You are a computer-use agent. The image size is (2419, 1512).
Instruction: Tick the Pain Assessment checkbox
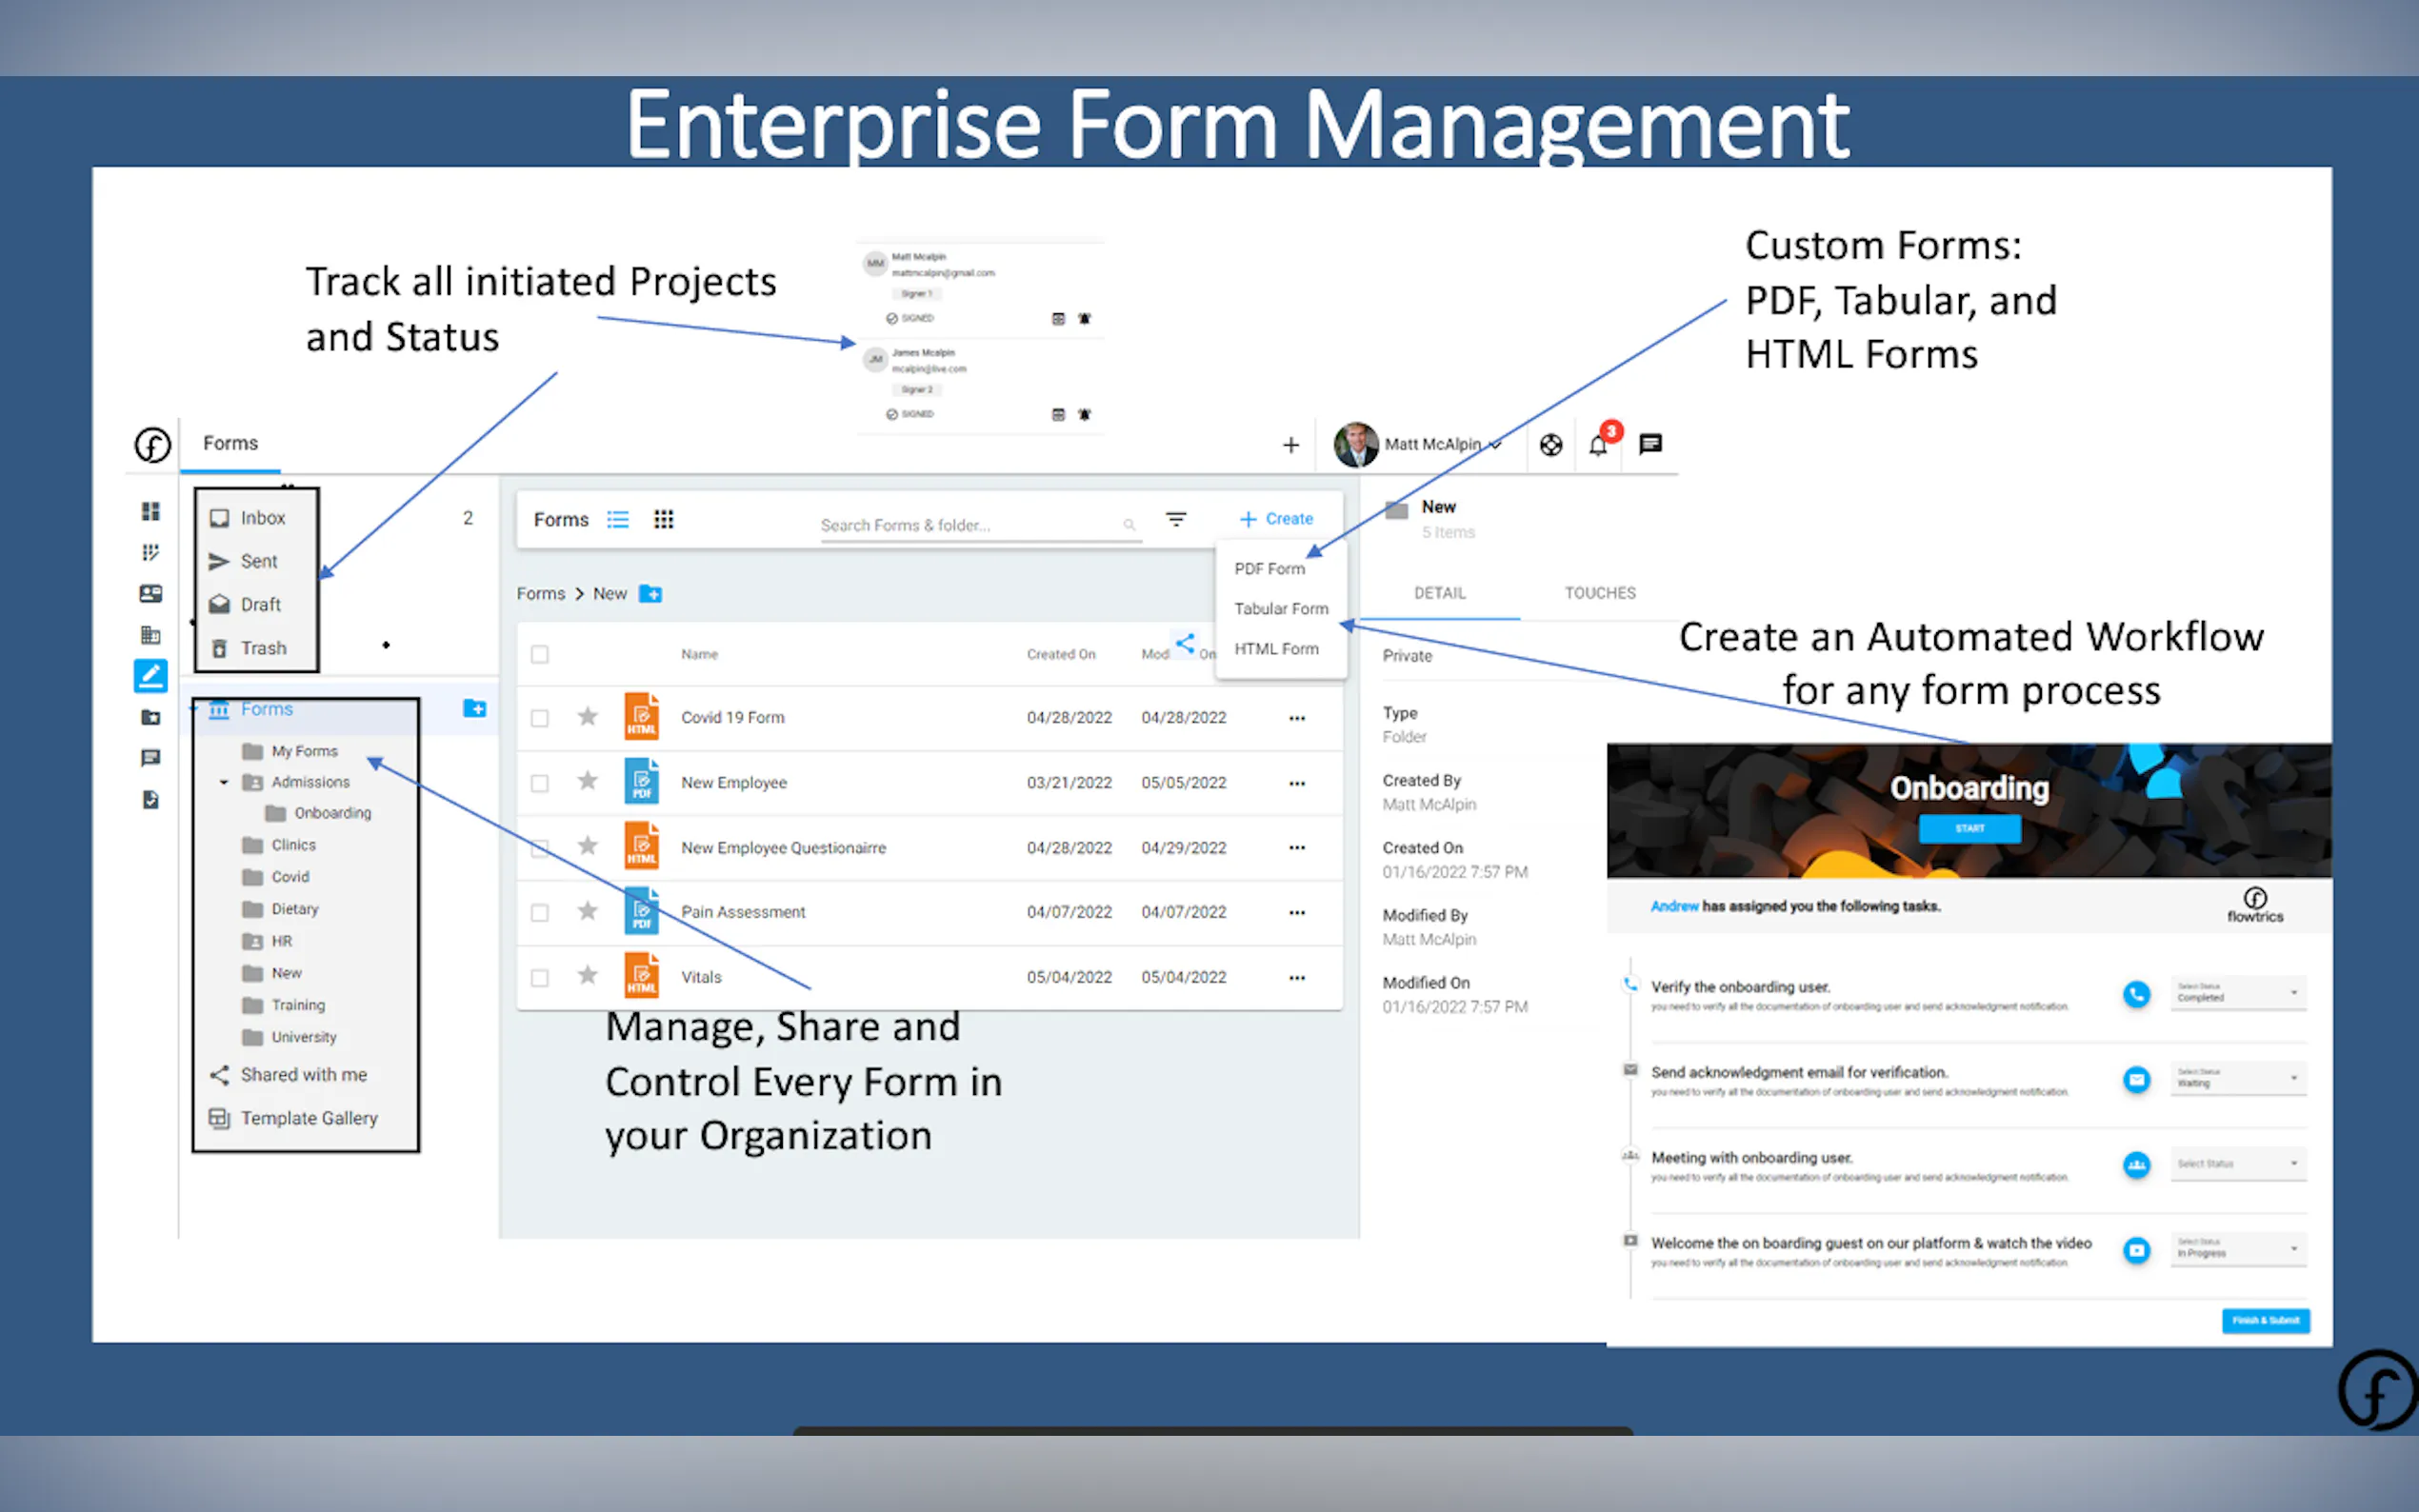[x=540, y=912]
